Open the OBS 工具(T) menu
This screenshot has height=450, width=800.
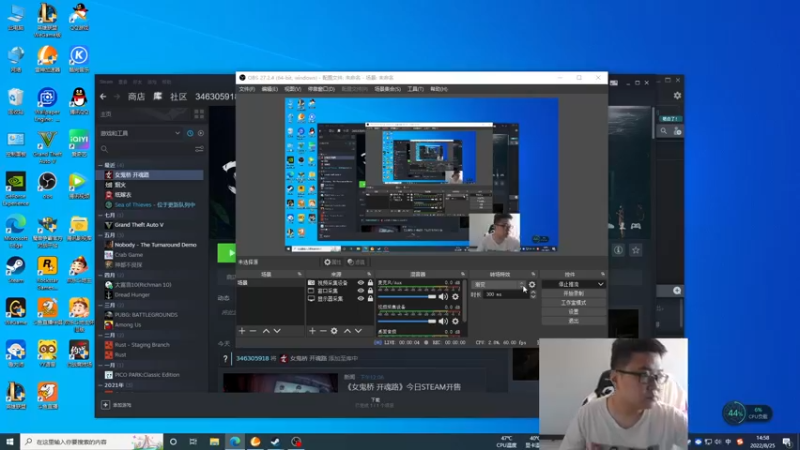pyautogui.click(x=415, y=89)
